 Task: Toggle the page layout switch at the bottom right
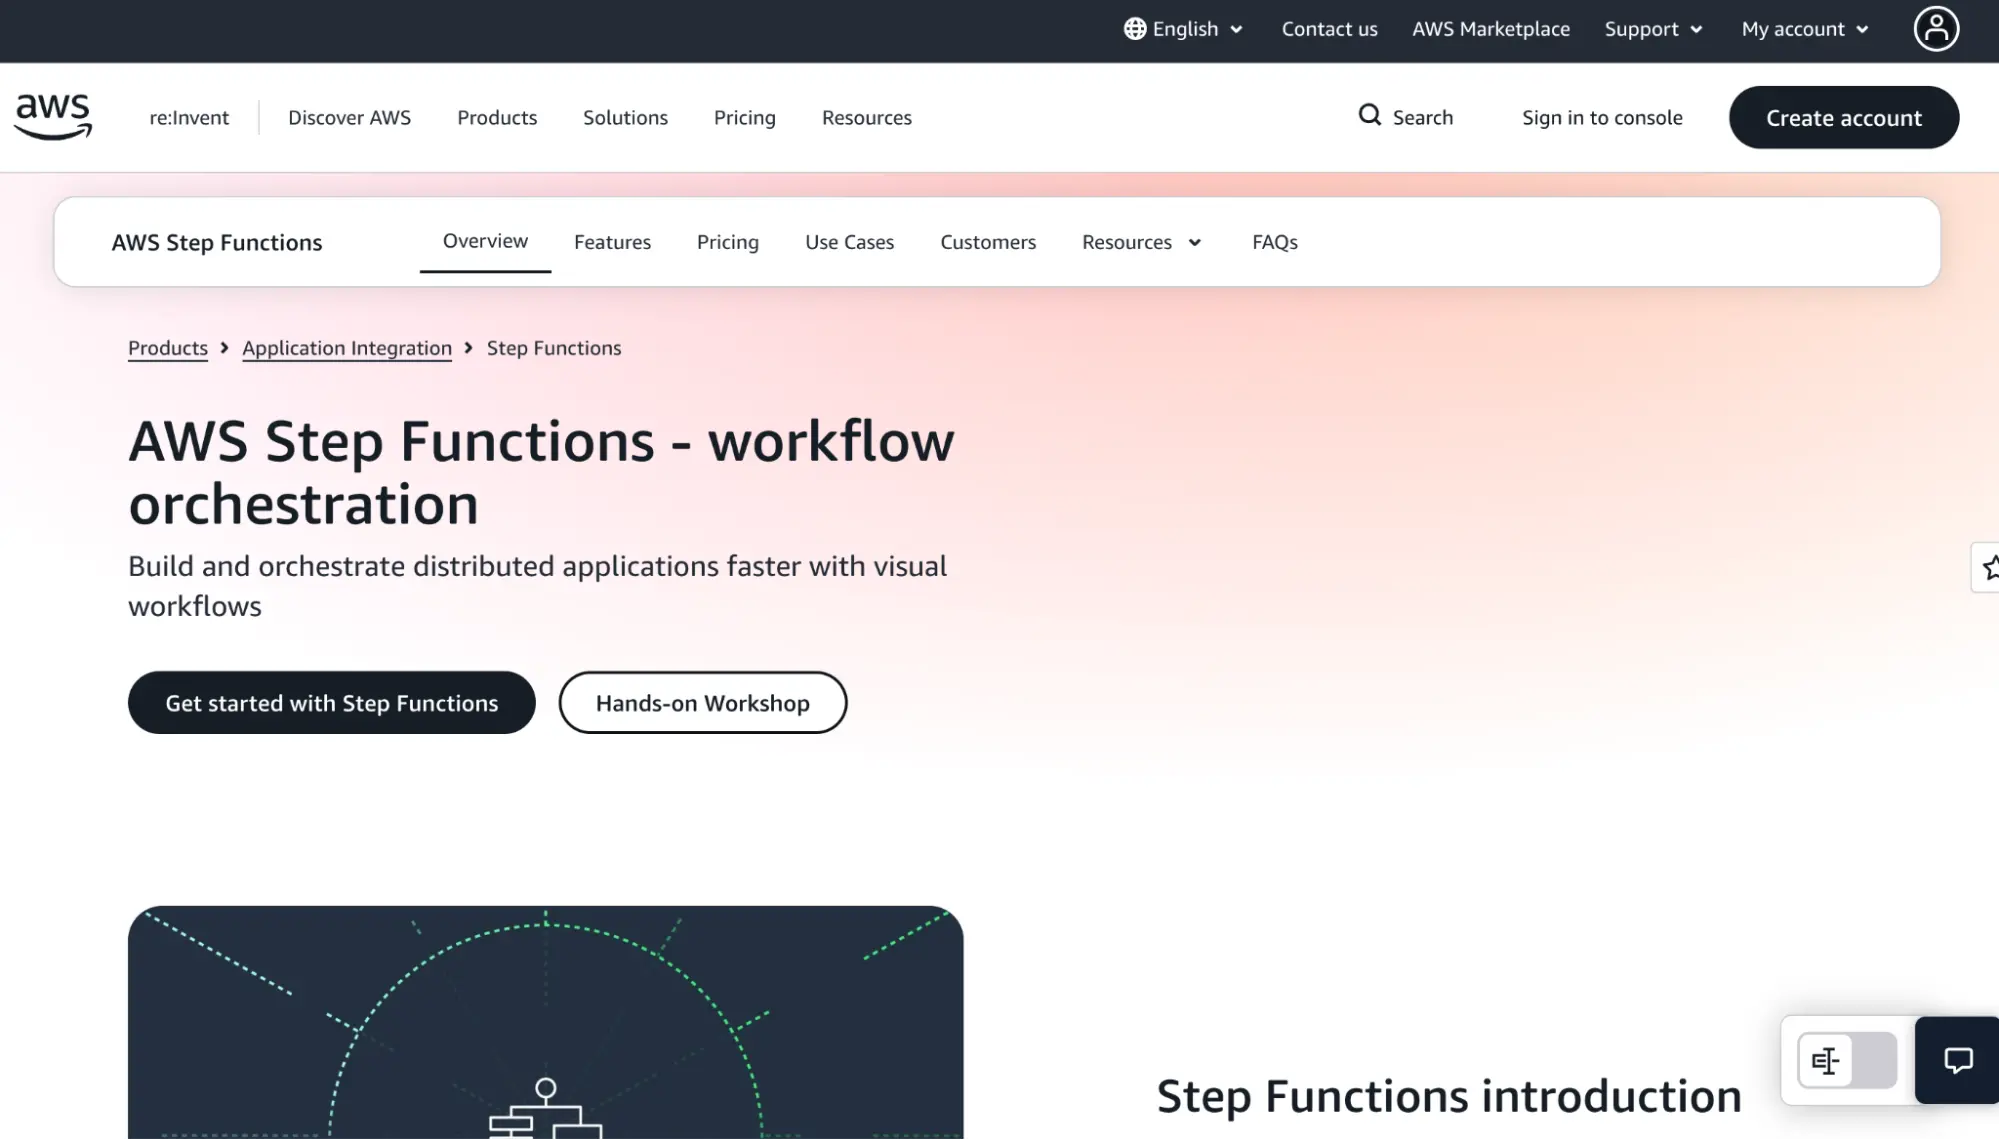(x=1847, y=1060)
